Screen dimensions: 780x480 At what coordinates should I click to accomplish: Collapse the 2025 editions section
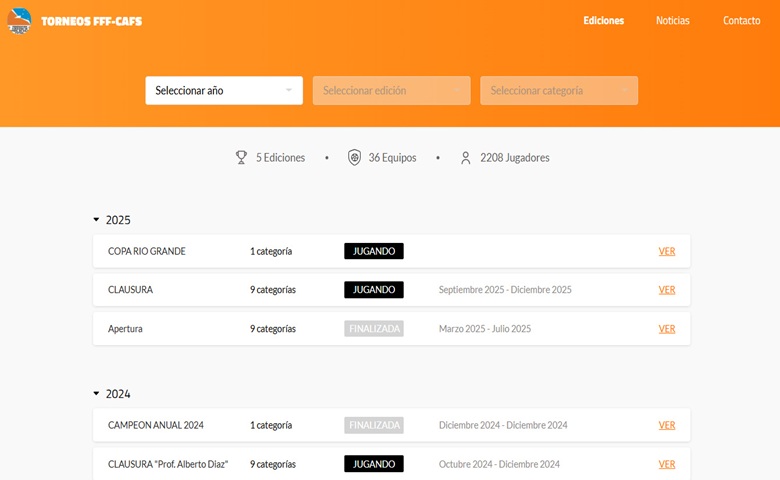tap(97, 220)
